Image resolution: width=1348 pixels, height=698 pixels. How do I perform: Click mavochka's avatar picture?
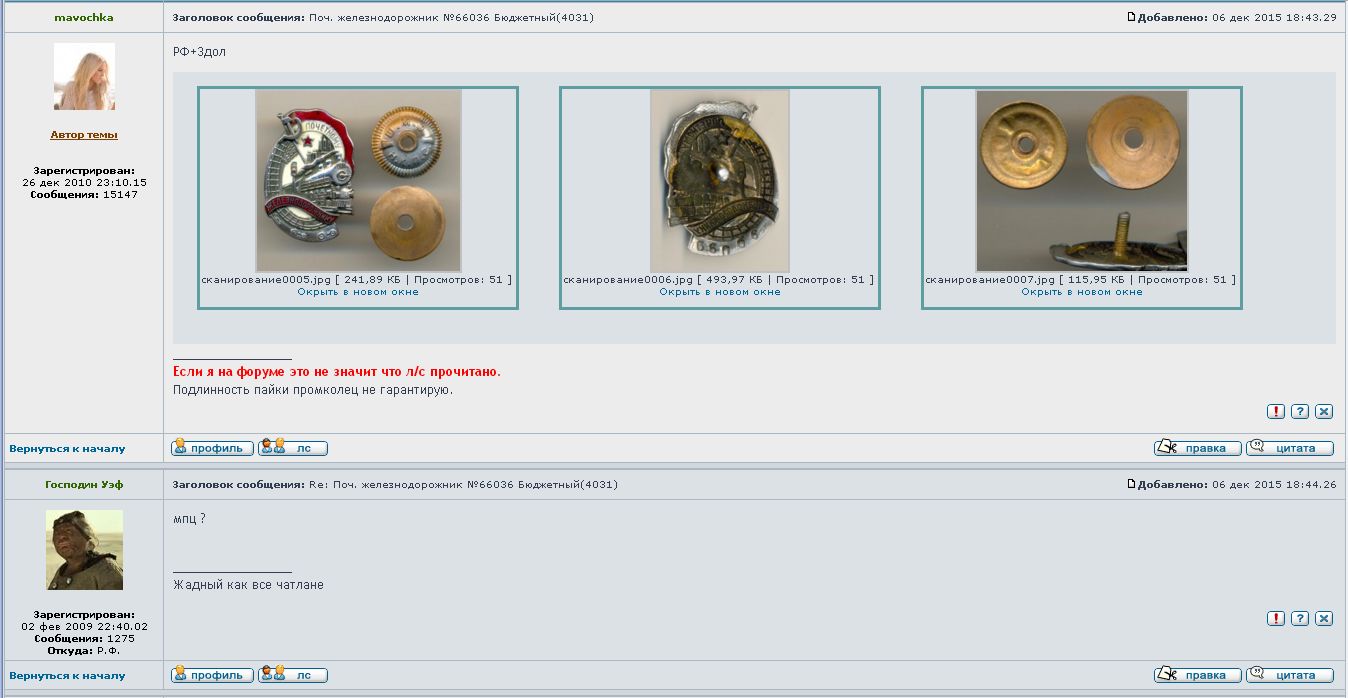84,77
